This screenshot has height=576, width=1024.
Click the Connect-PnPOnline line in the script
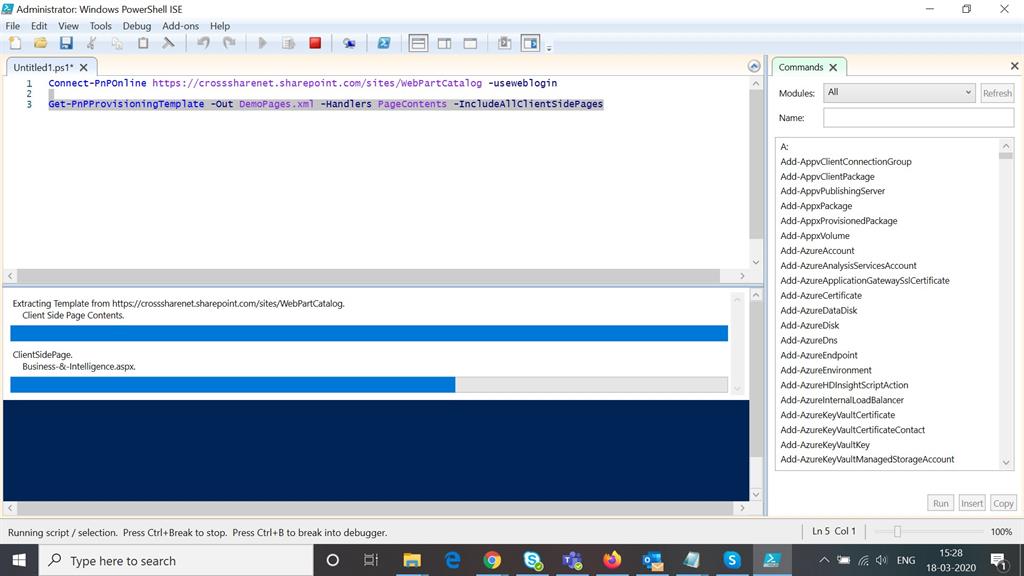click(x=302, y=83)
